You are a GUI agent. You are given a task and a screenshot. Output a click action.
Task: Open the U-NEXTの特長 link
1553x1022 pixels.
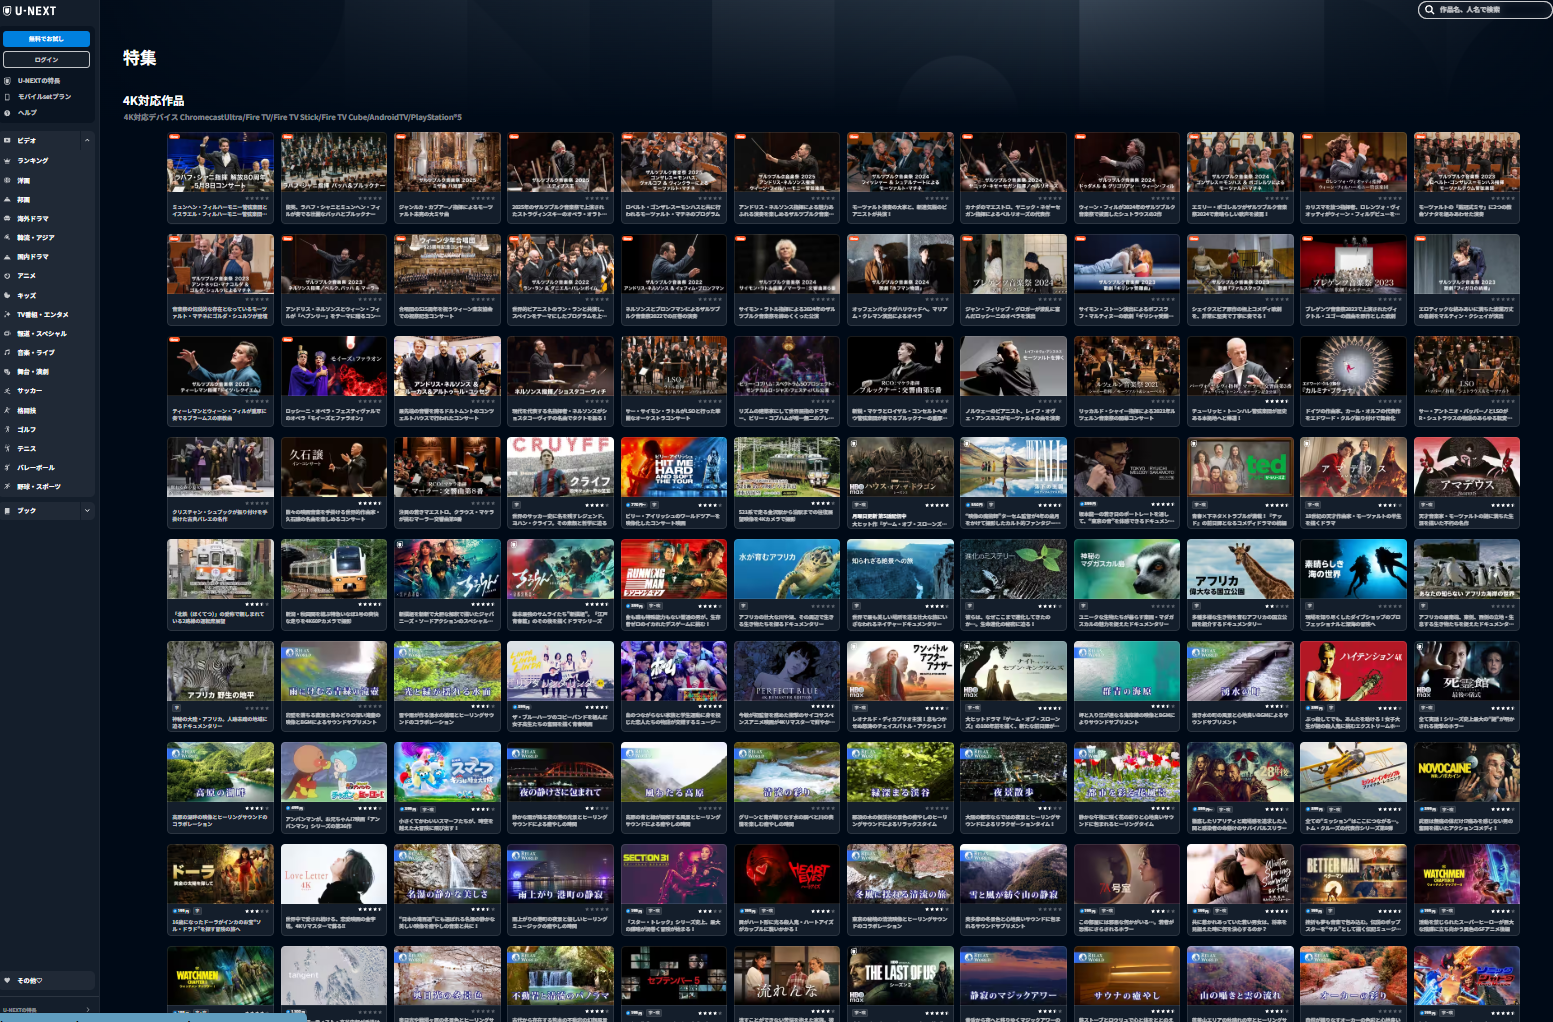coord(38,81)
